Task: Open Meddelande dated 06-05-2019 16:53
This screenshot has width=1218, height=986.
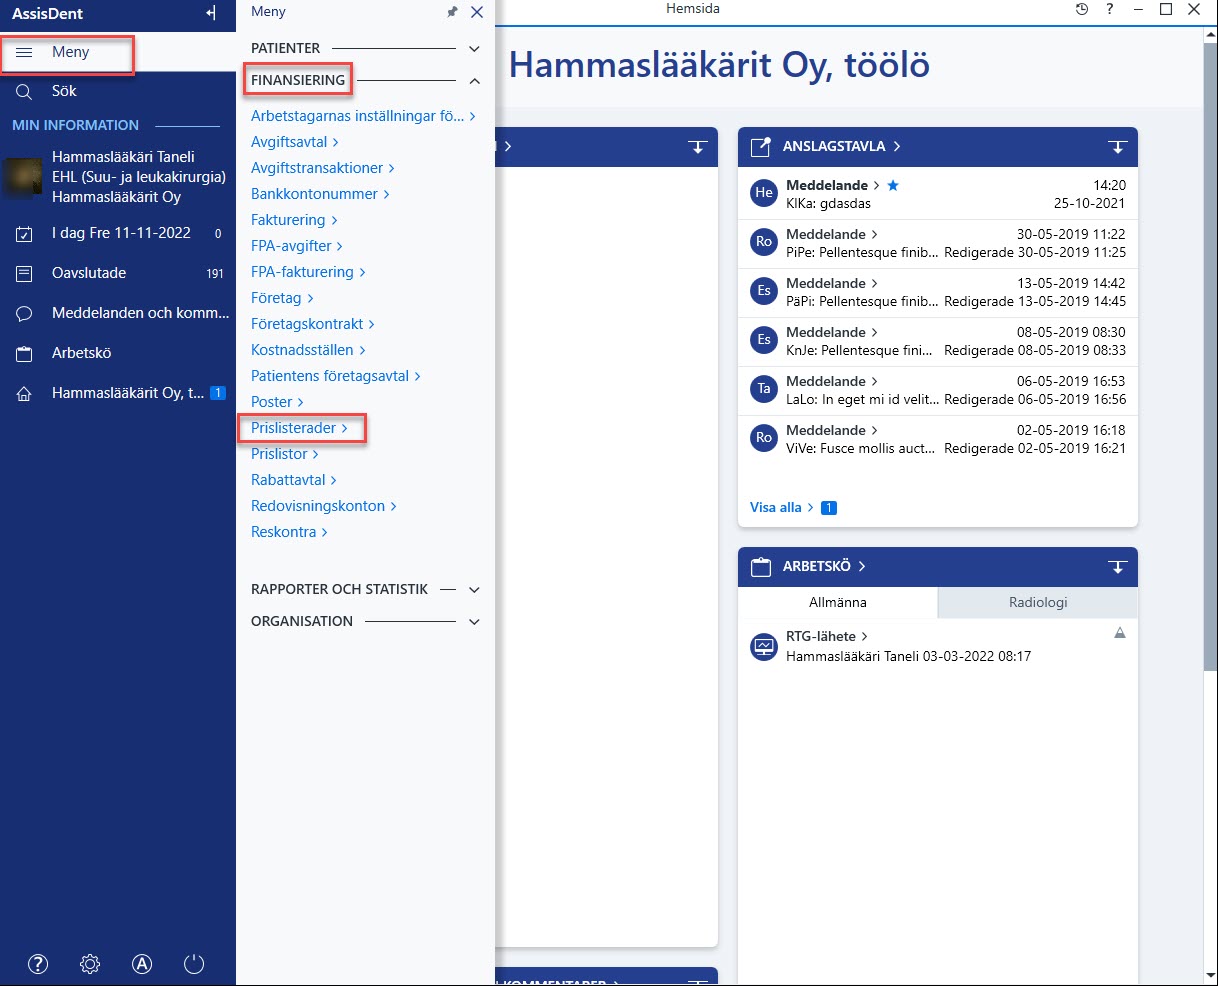Action: 937,390
